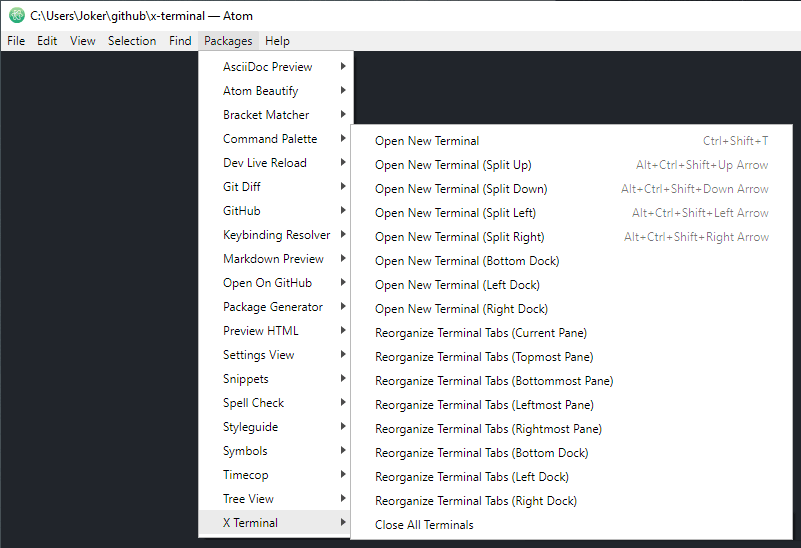Expand the Keybinding Resolver submenu

[275, 234]
